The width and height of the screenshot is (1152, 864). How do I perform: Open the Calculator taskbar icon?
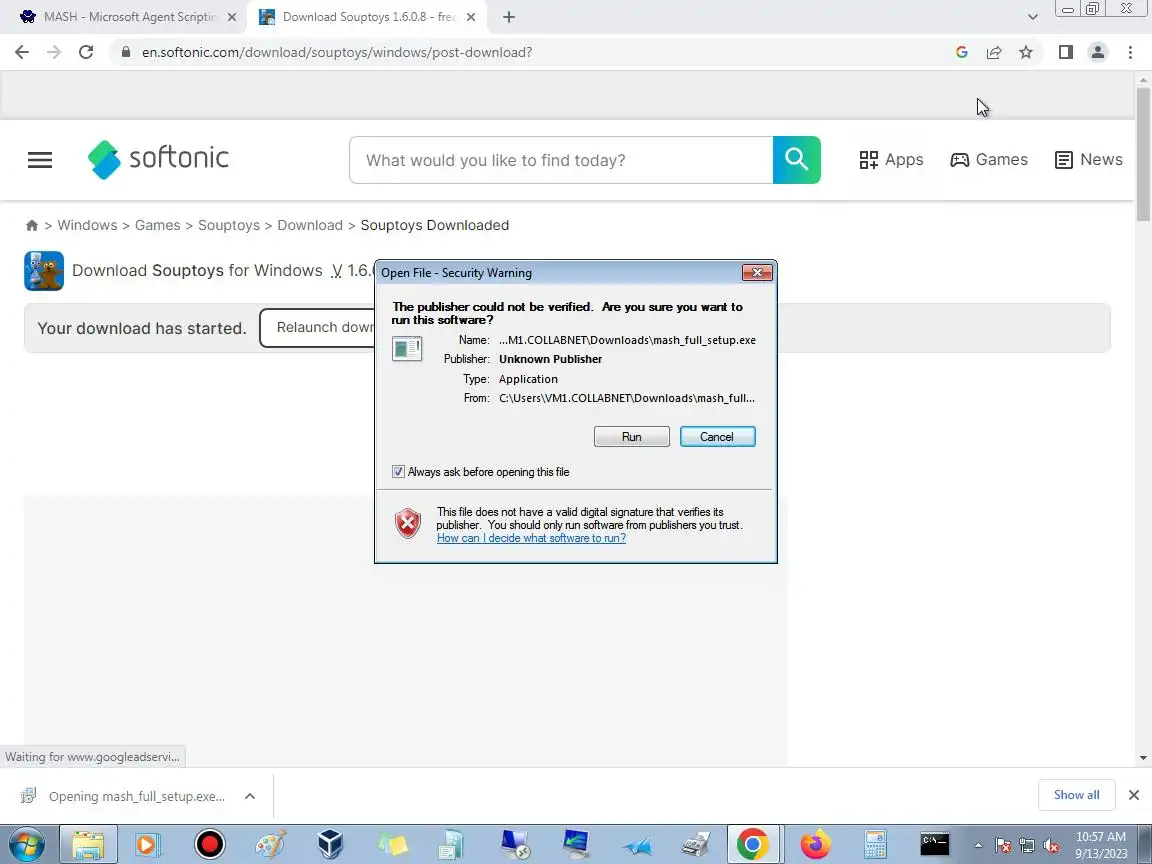875,845
